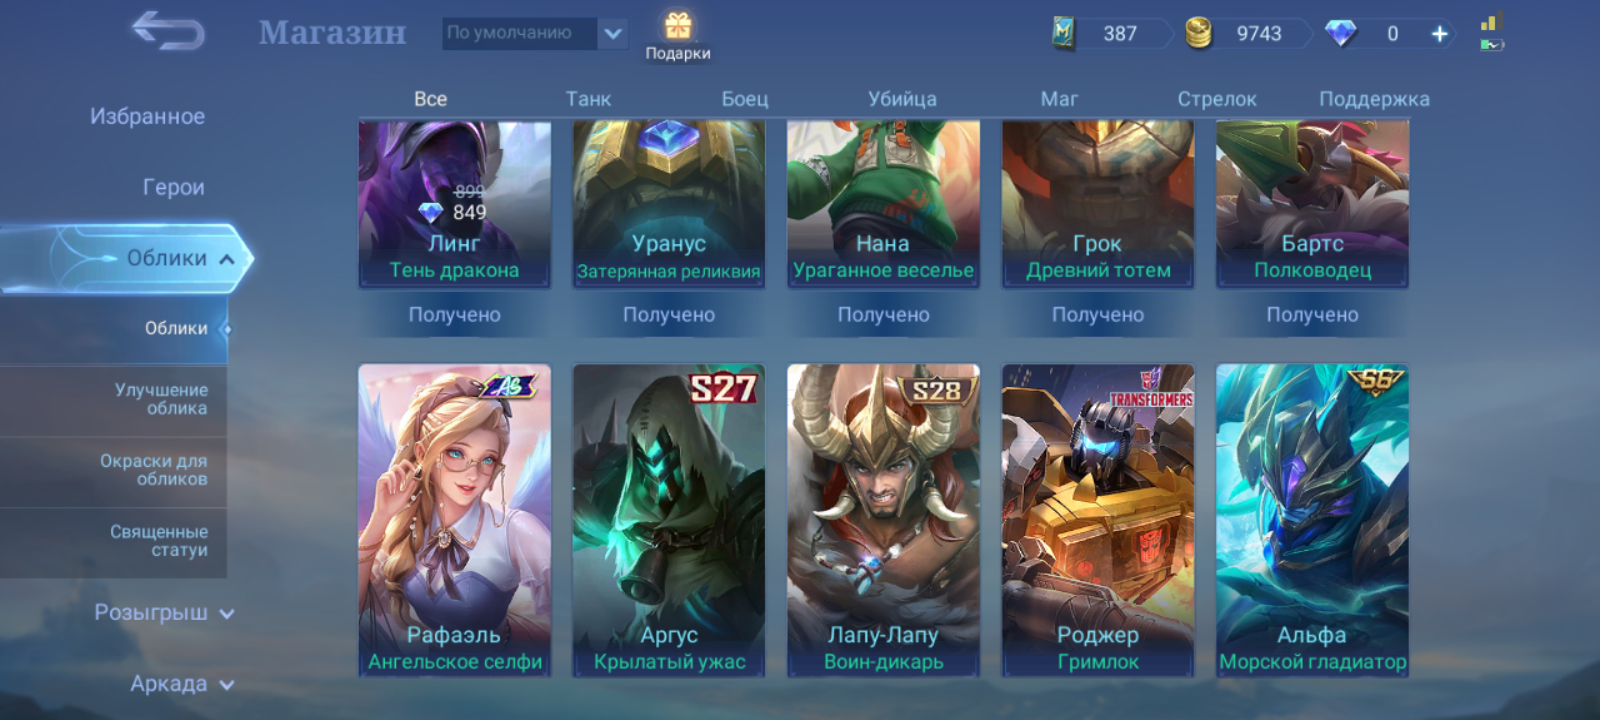This screenshot has width=1600, height=720.
Task: Select the Роджер Гримлок skin card
Action: click(1098, 521)
